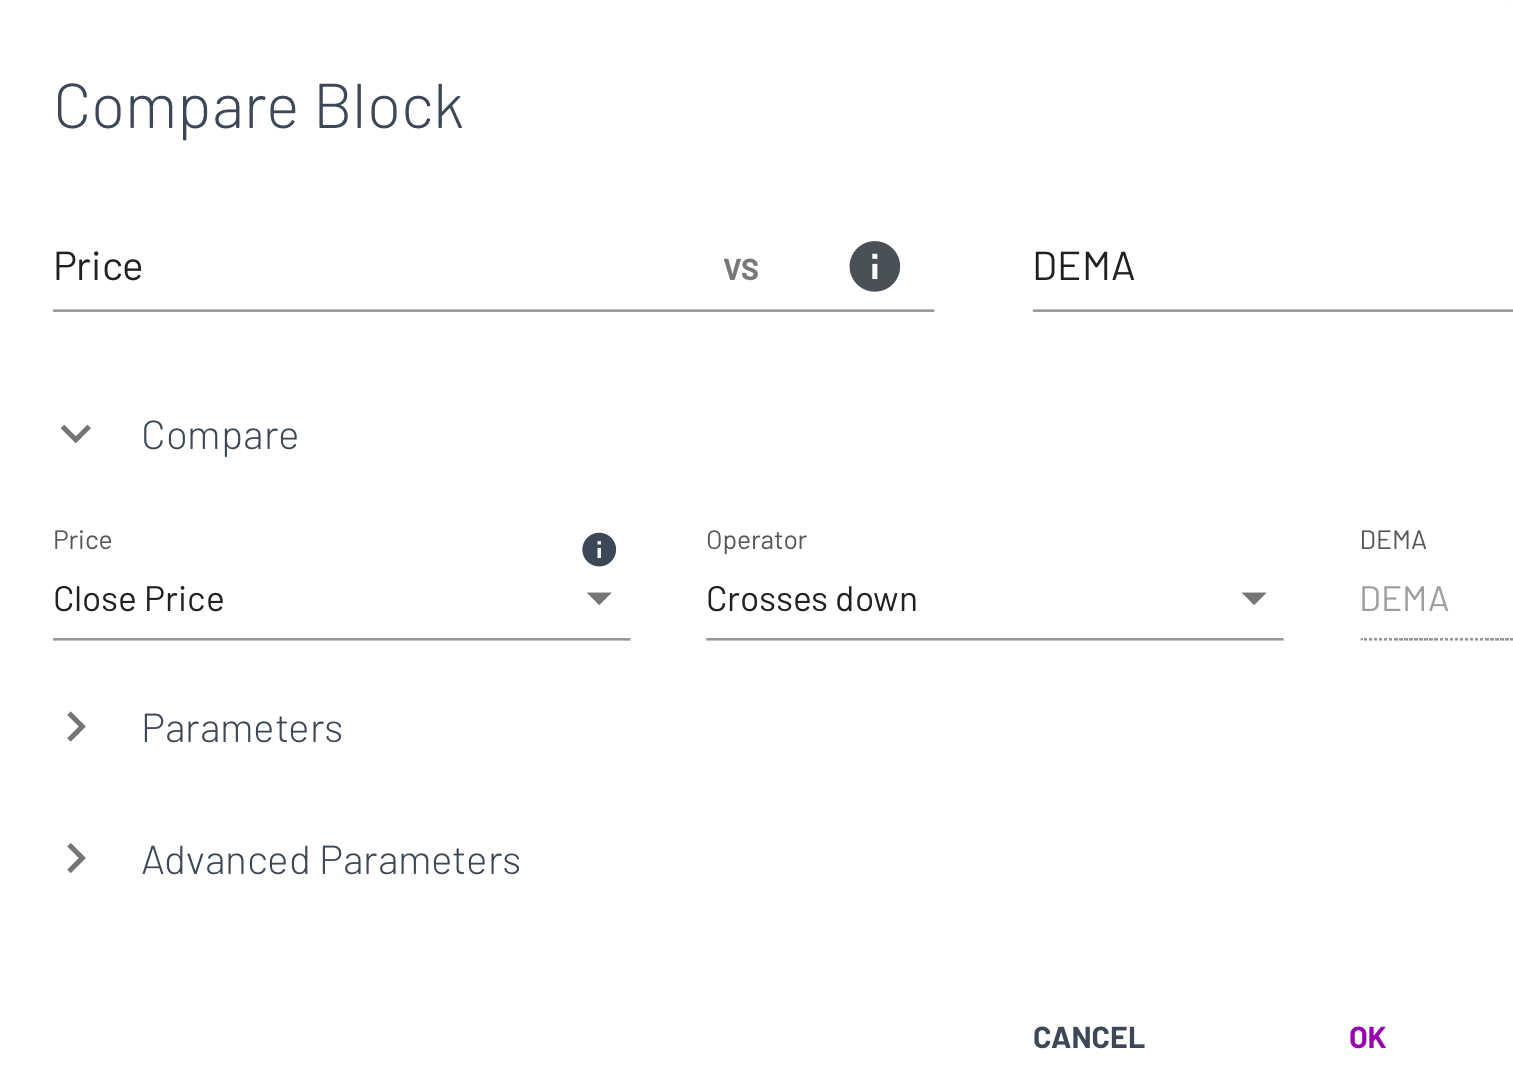The height and width of the screenshot is (1089, 1513).
Task: Click the Operator field label
Action: tap(756, 541)
